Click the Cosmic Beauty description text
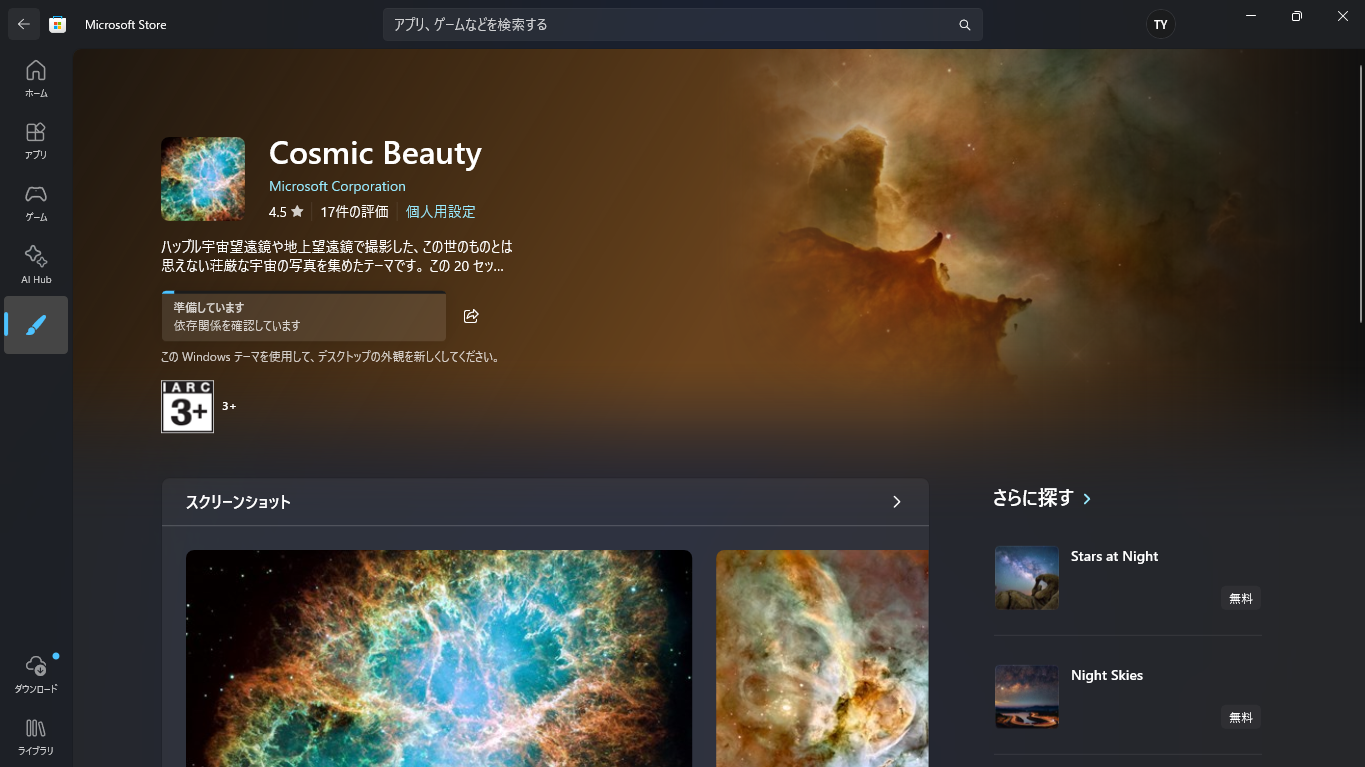Viewport: 1365px width, 767px height. pyautogui.click(x=337, y=256)
